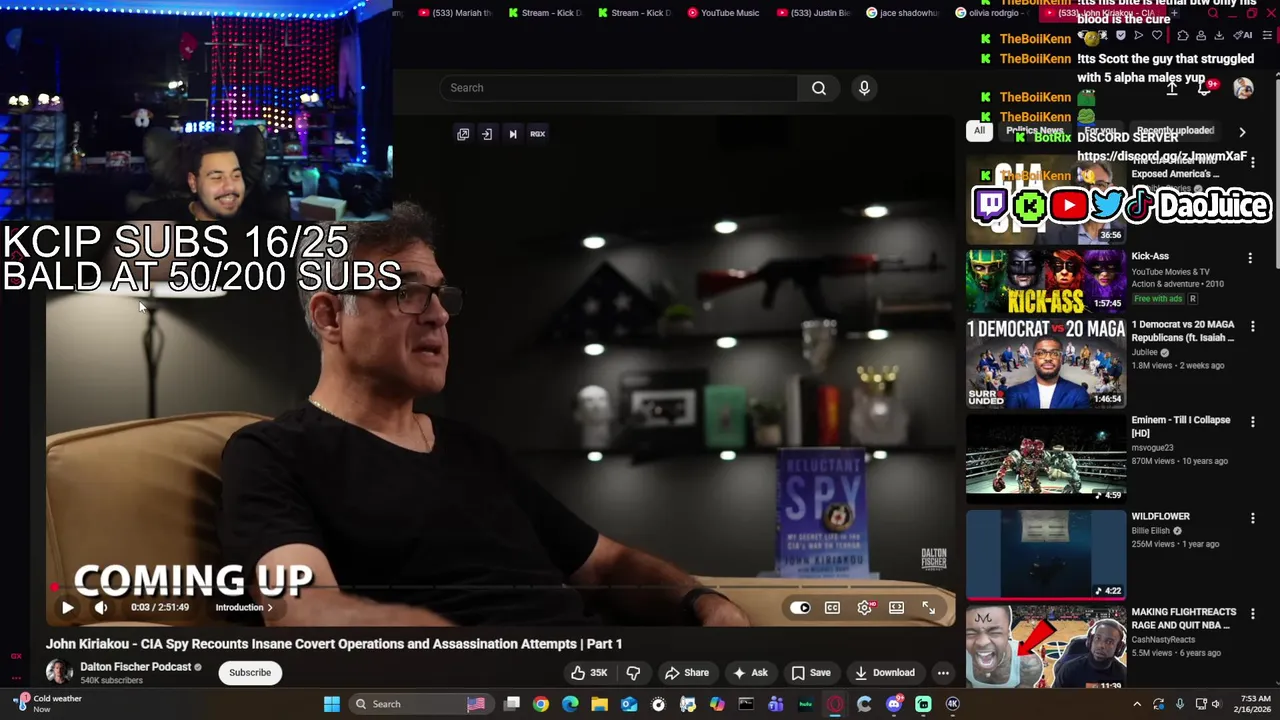The image size is (1280, 720).
Task: Enter fullscreen mode in the video player
Action: [x=929, y=607]
